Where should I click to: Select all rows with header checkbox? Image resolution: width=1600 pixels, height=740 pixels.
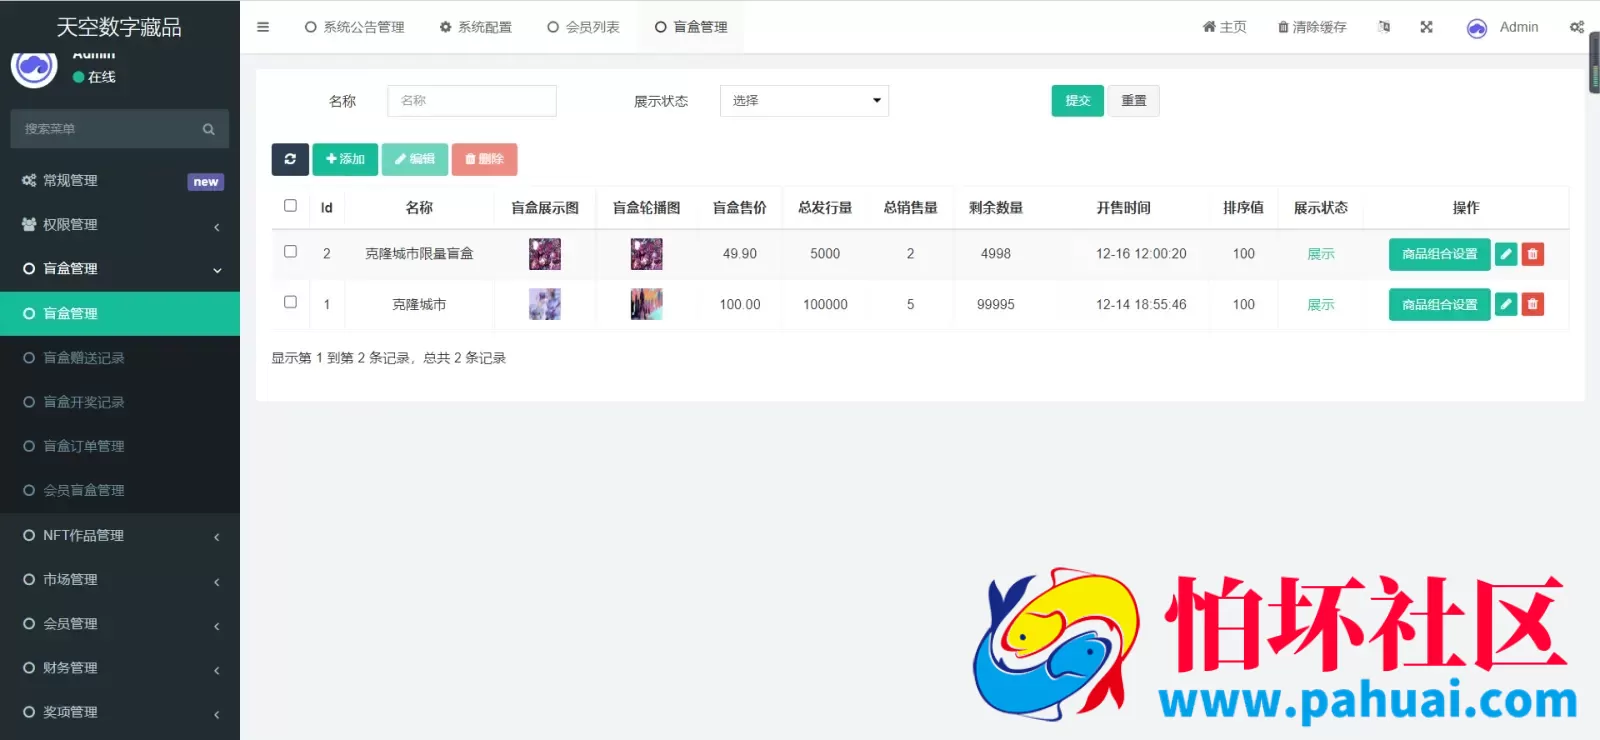point(290,206)
